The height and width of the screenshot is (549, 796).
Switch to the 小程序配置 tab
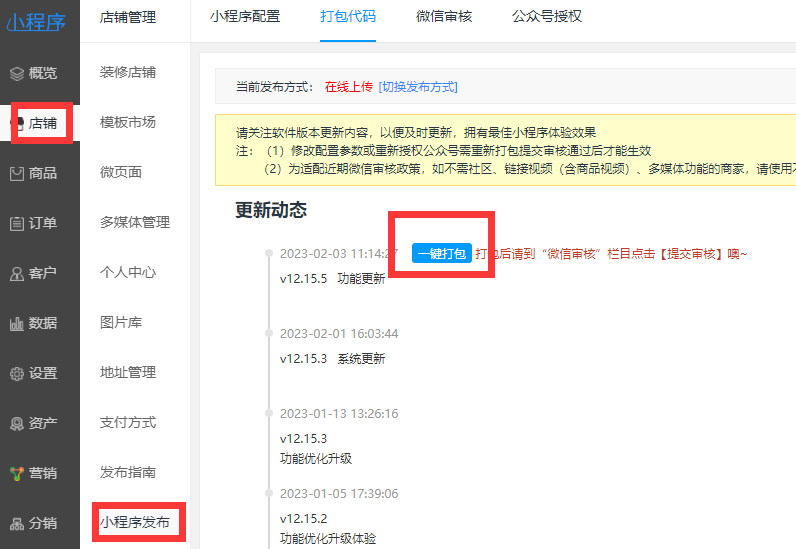tap(245, 16)
